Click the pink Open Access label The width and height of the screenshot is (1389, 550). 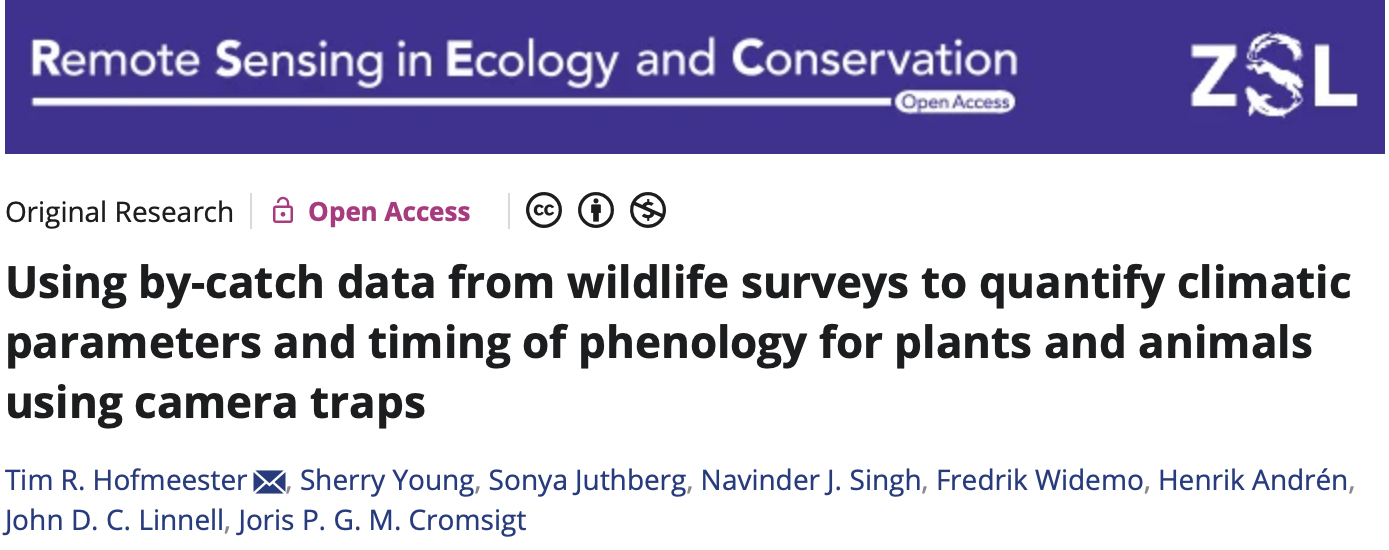click(x=389, y=212)
